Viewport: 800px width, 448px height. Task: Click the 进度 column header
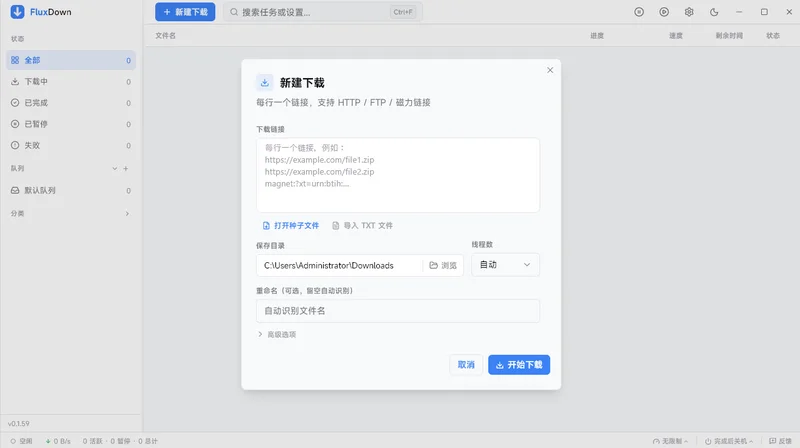(x=597, y=36)
